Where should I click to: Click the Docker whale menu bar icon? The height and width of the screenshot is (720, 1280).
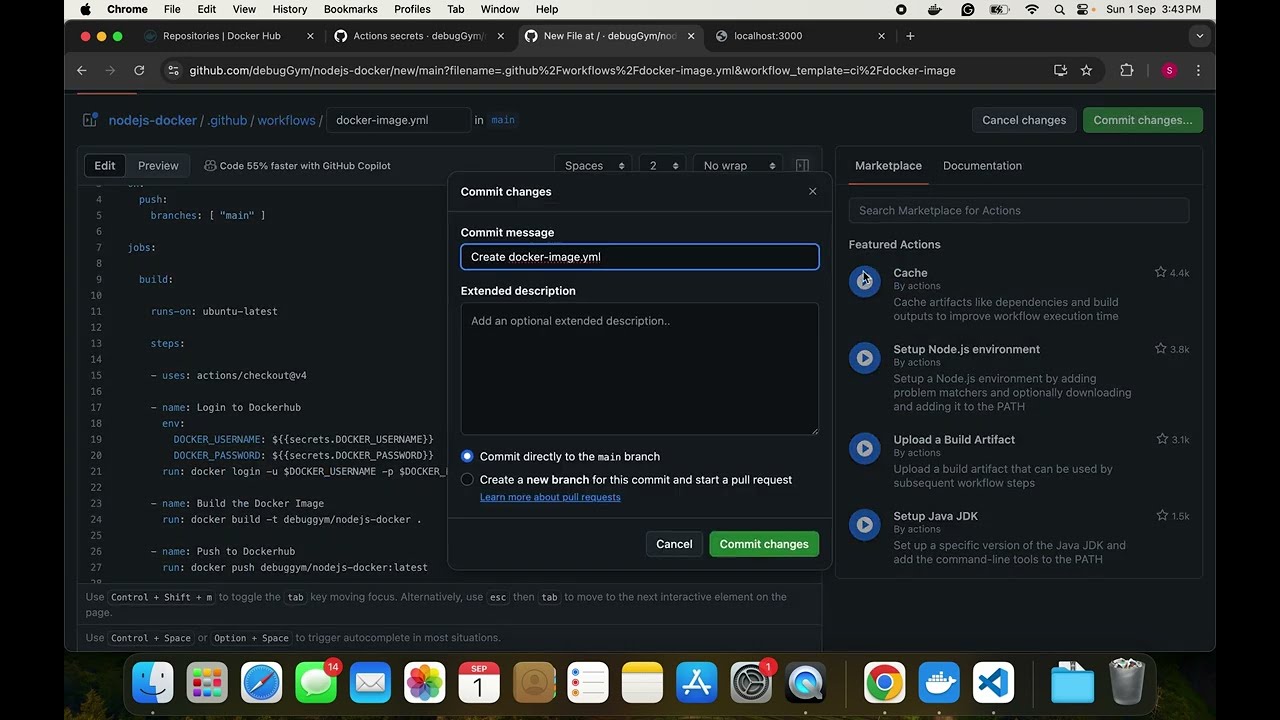point(935,9)
